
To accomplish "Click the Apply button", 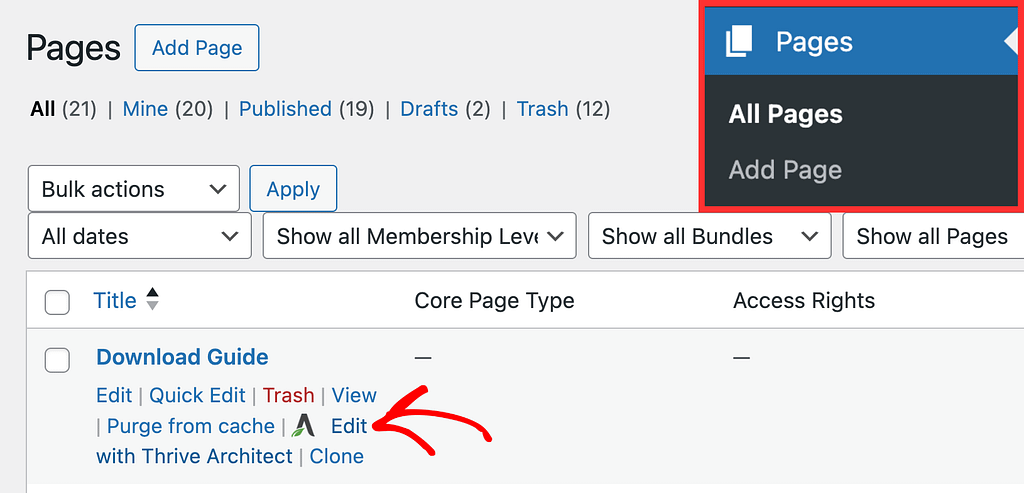I will coord(293,189).
